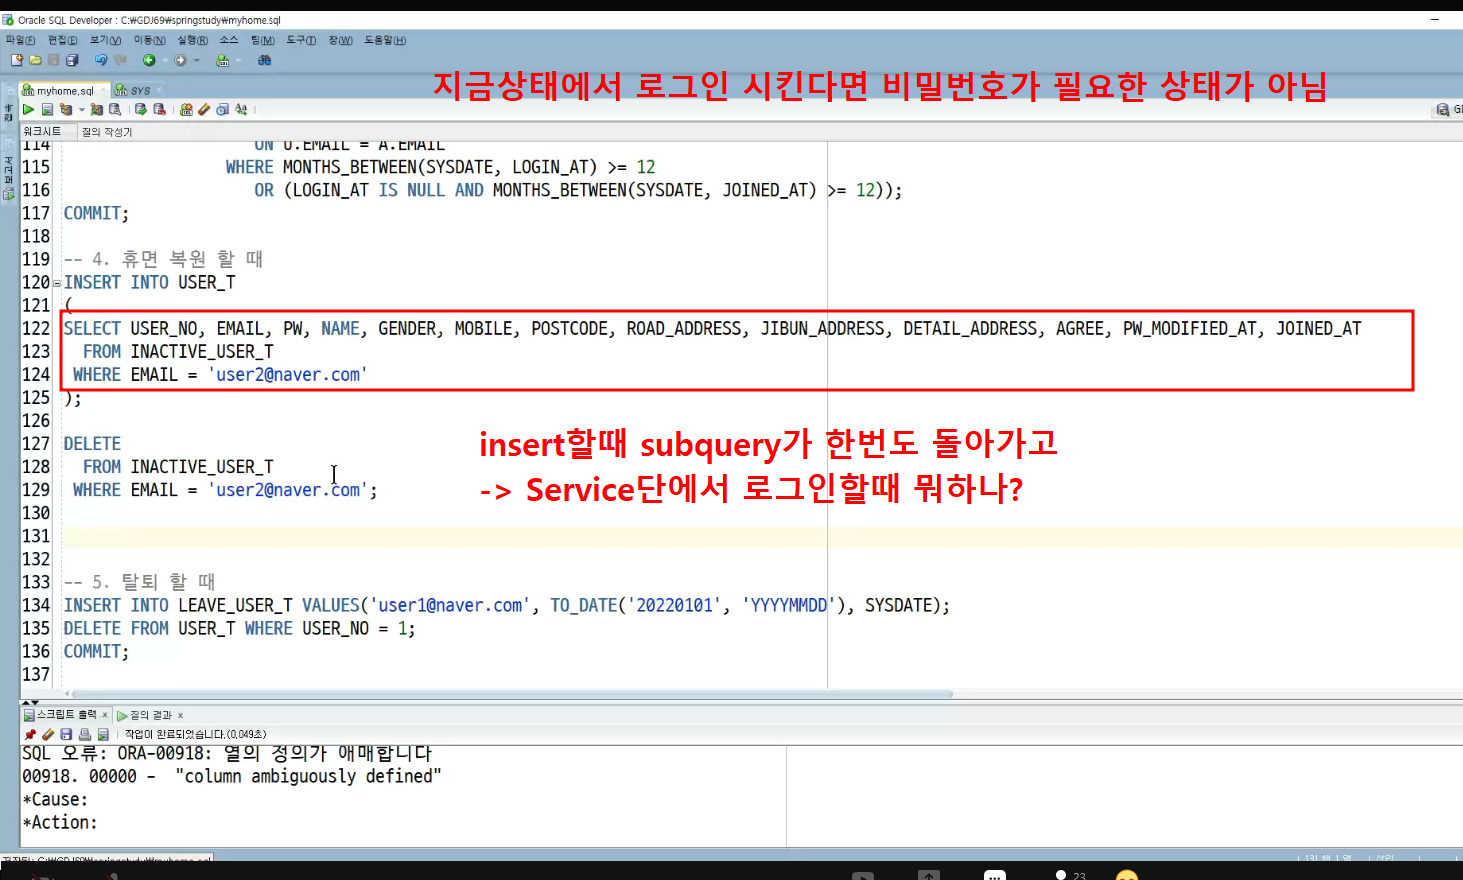Click the SQL Tuning Advisor icon
This screenshot has height=880, width=1463.
pos(115,109)
